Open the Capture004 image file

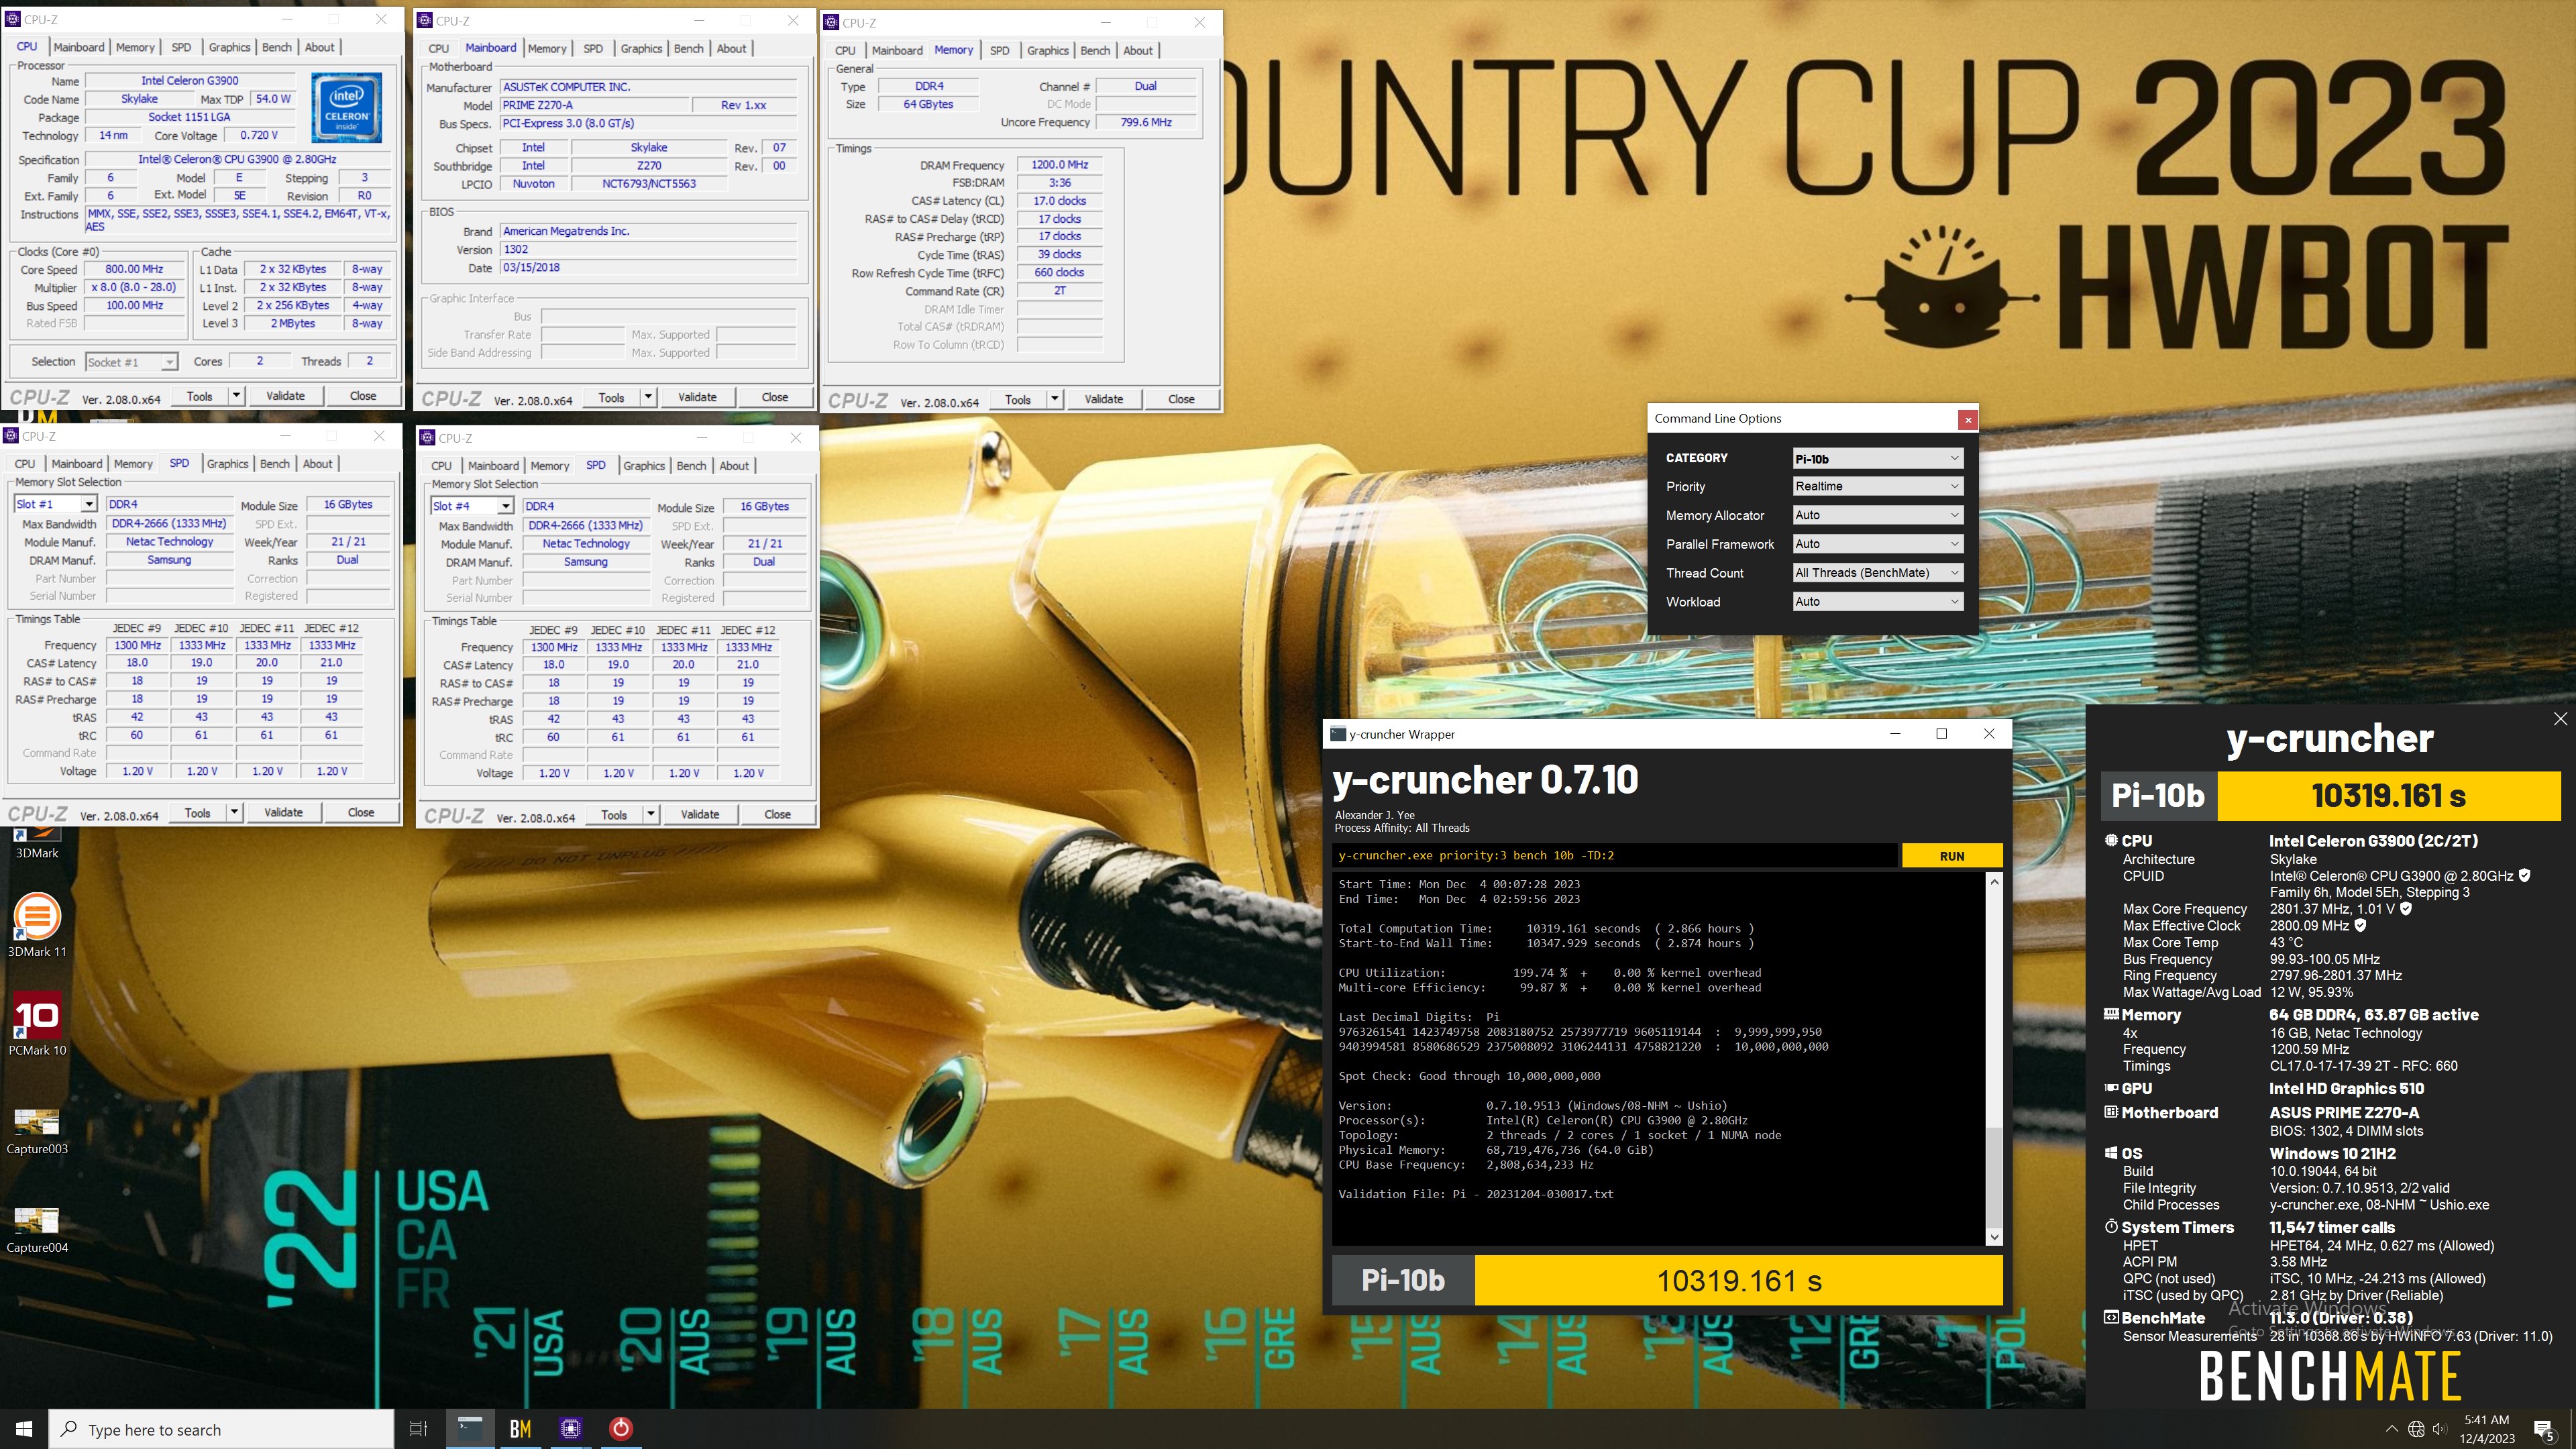point(37,1229)
